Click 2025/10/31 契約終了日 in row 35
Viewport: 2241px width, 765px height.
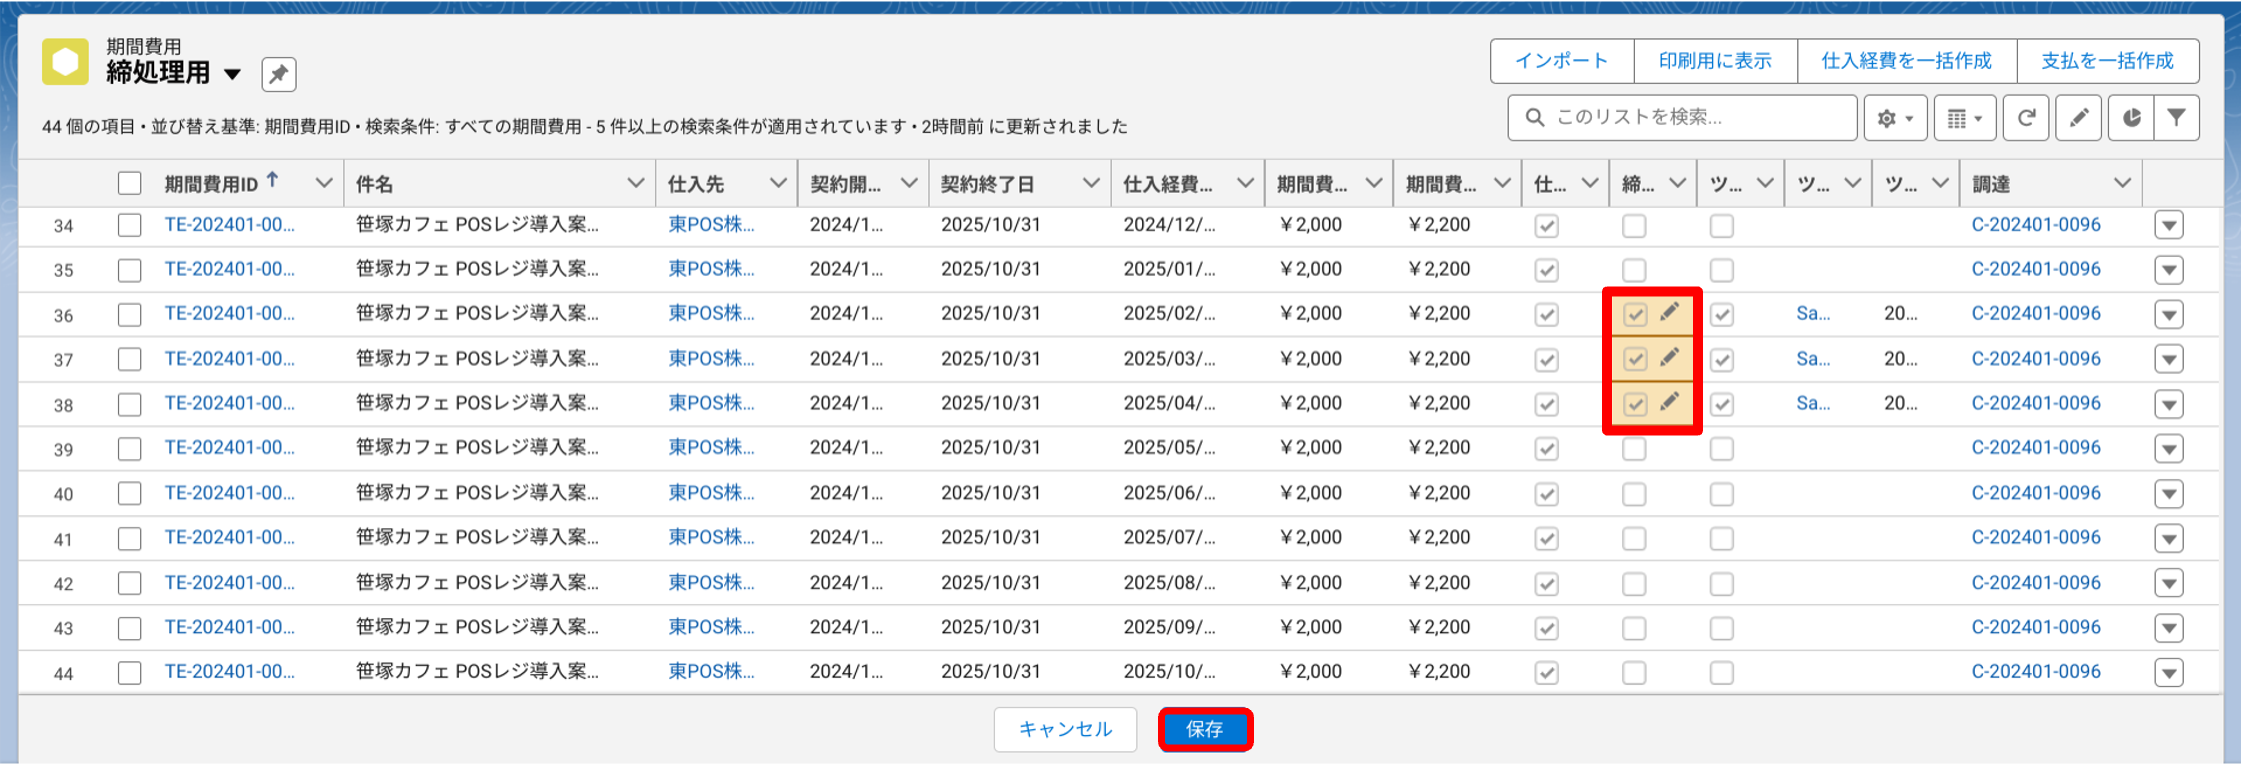(990, 269)
